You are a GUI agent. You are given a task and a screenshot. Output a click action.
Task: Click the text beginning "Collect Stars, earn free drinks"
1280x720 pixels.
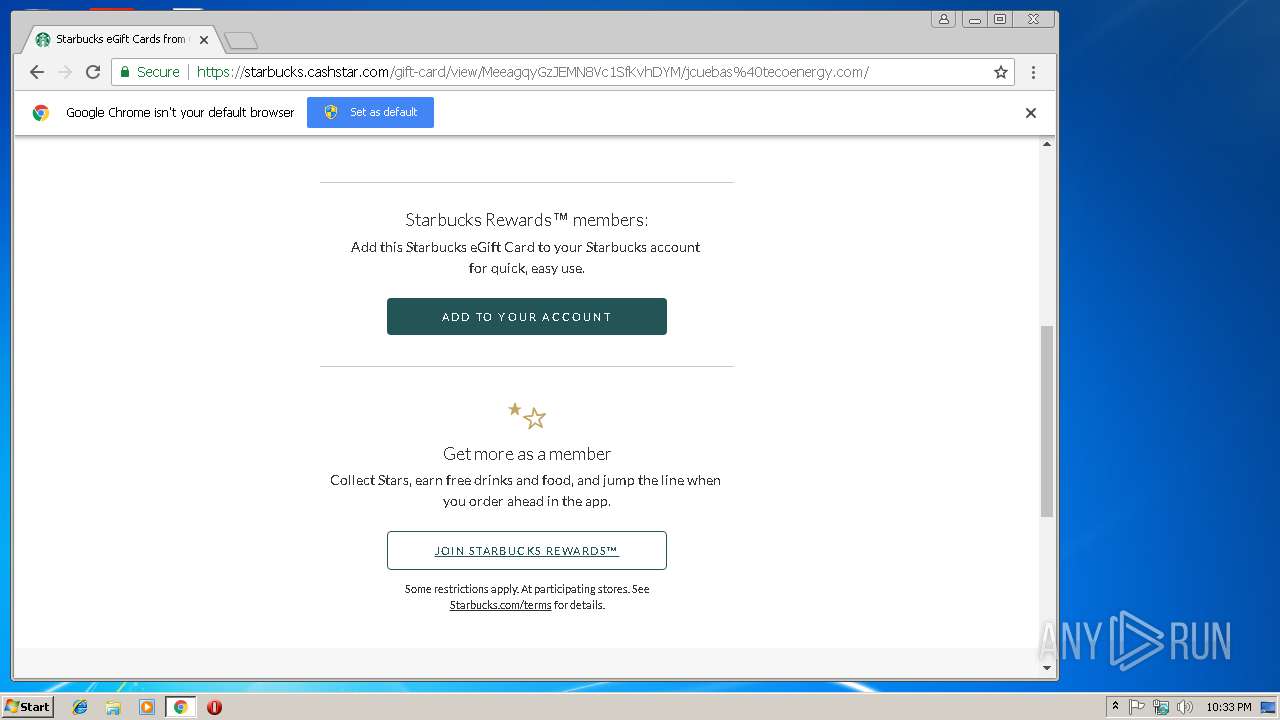[526, 491]
